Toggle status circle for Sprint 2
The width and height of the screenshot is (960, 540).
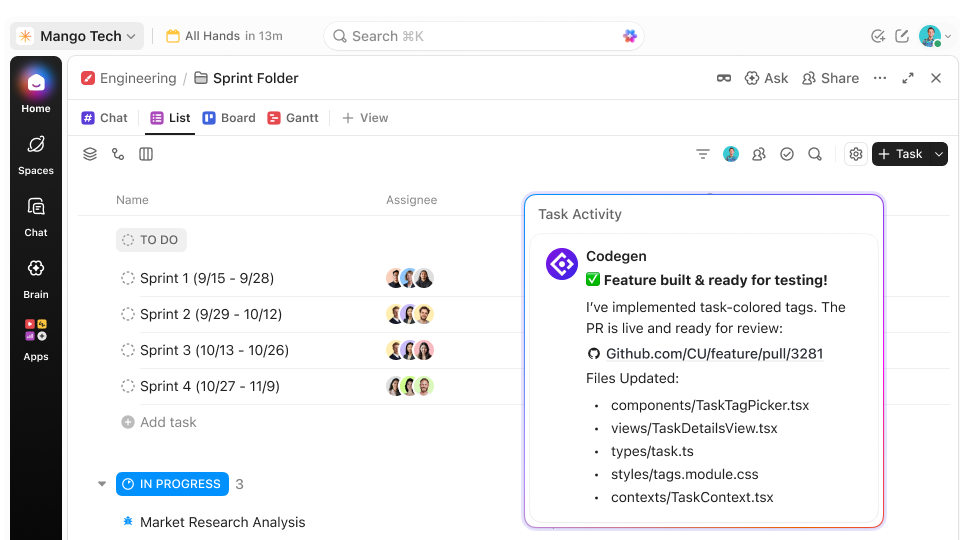(x=127, y=315)
